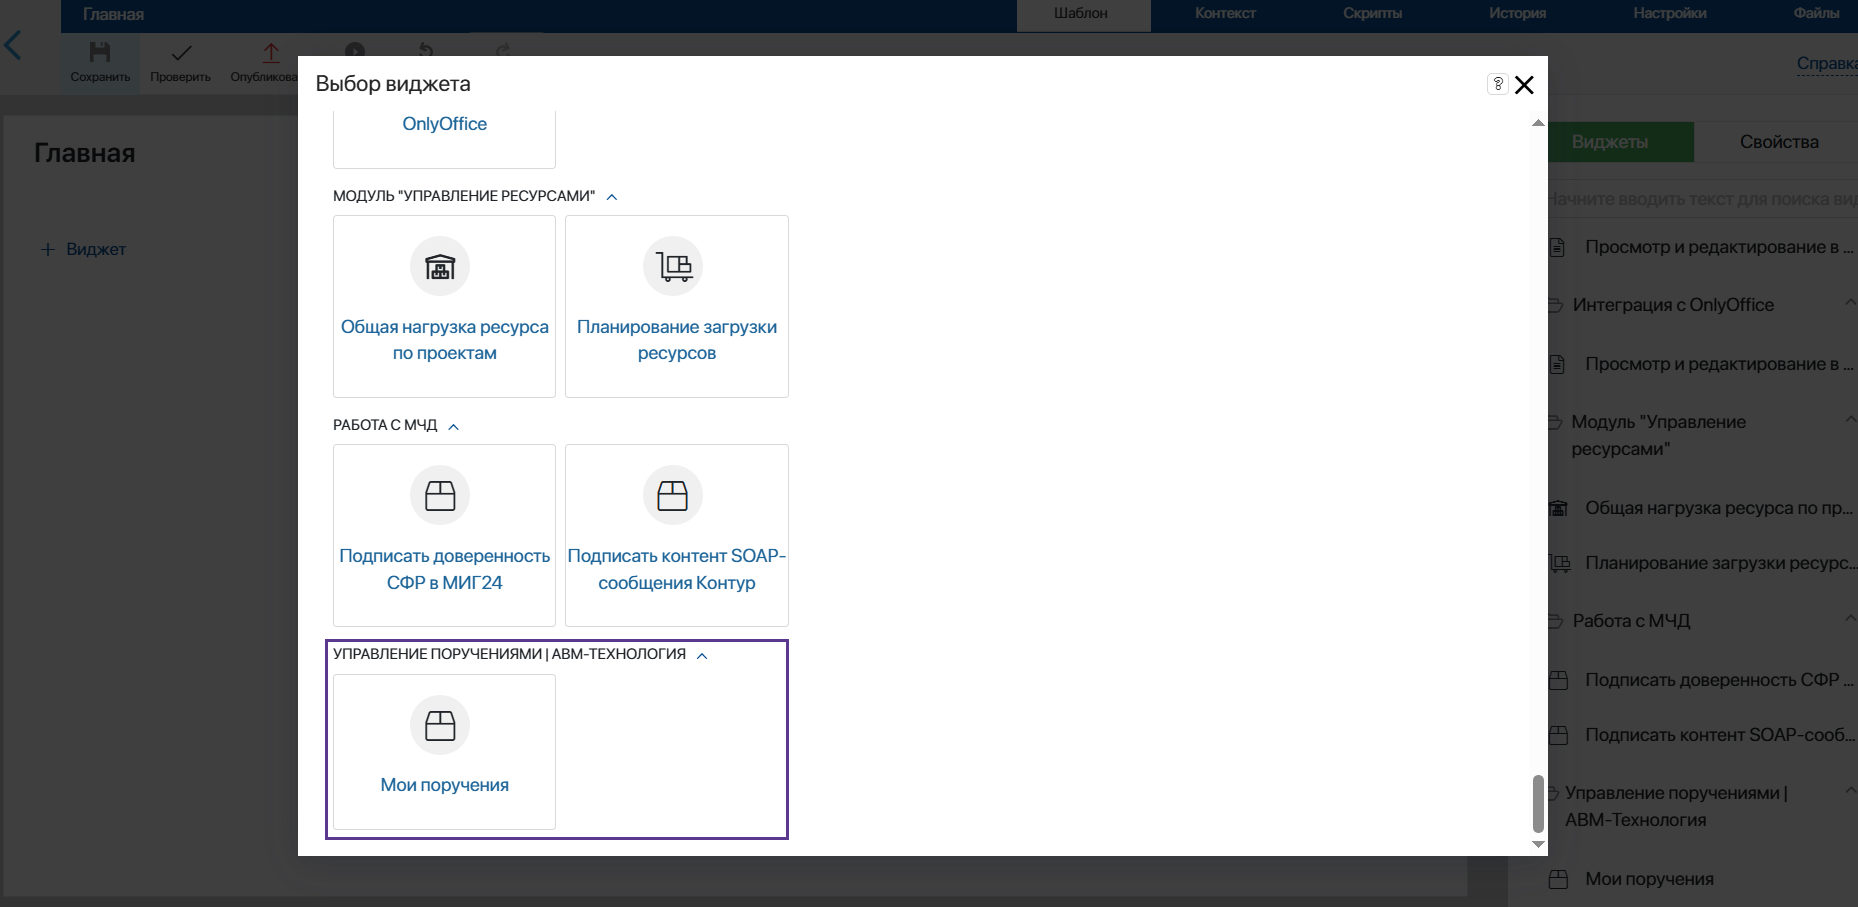Switch to the Контекст tab

(x=1225, y=14)
